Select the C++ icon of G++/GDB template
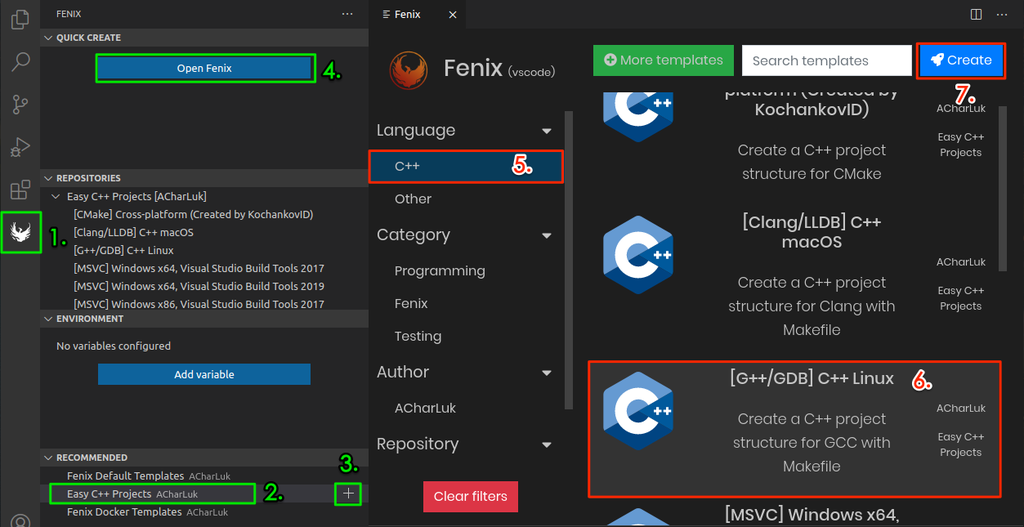This screenshot has width=1024, height=527. 637,410
